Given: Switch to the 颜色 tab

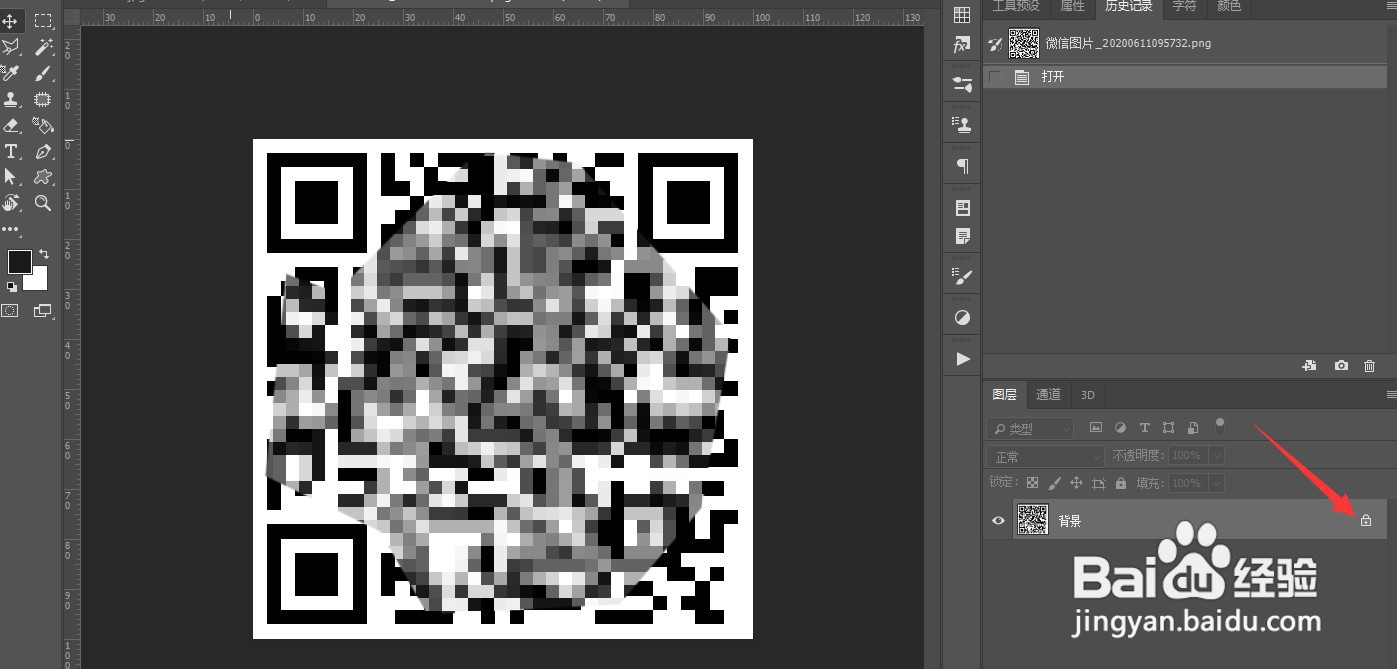Looking at the screenshot, I should [1229, 6].
